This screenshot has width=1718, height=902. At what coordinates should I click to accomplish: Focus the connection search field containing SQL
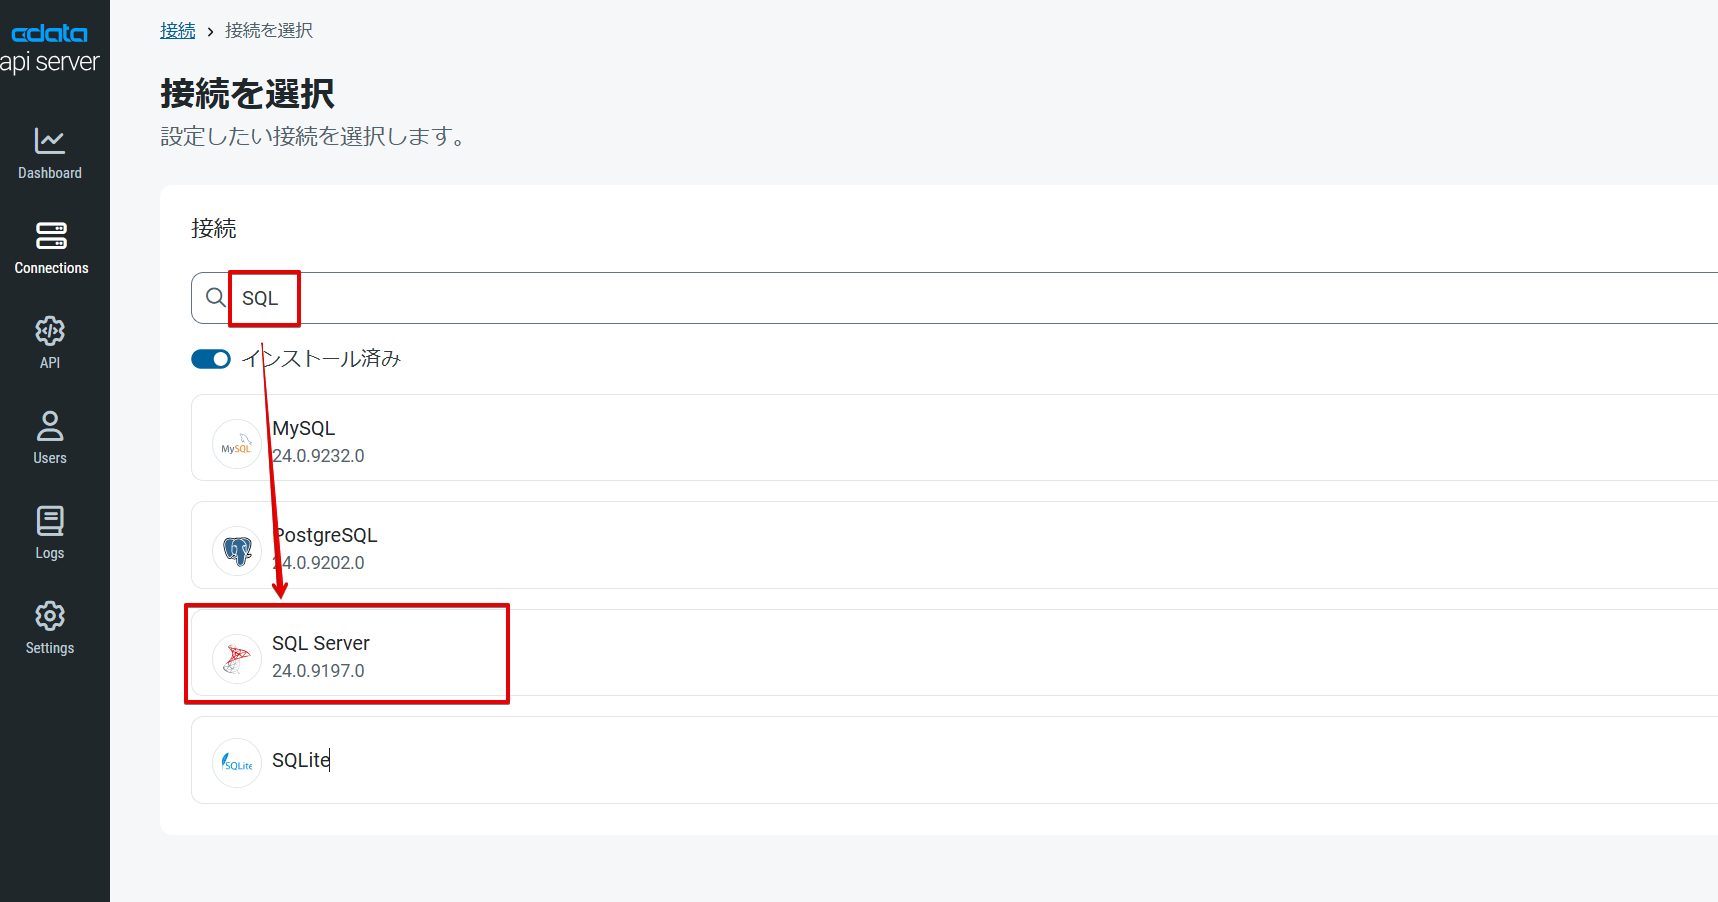(x=954, y=298)
